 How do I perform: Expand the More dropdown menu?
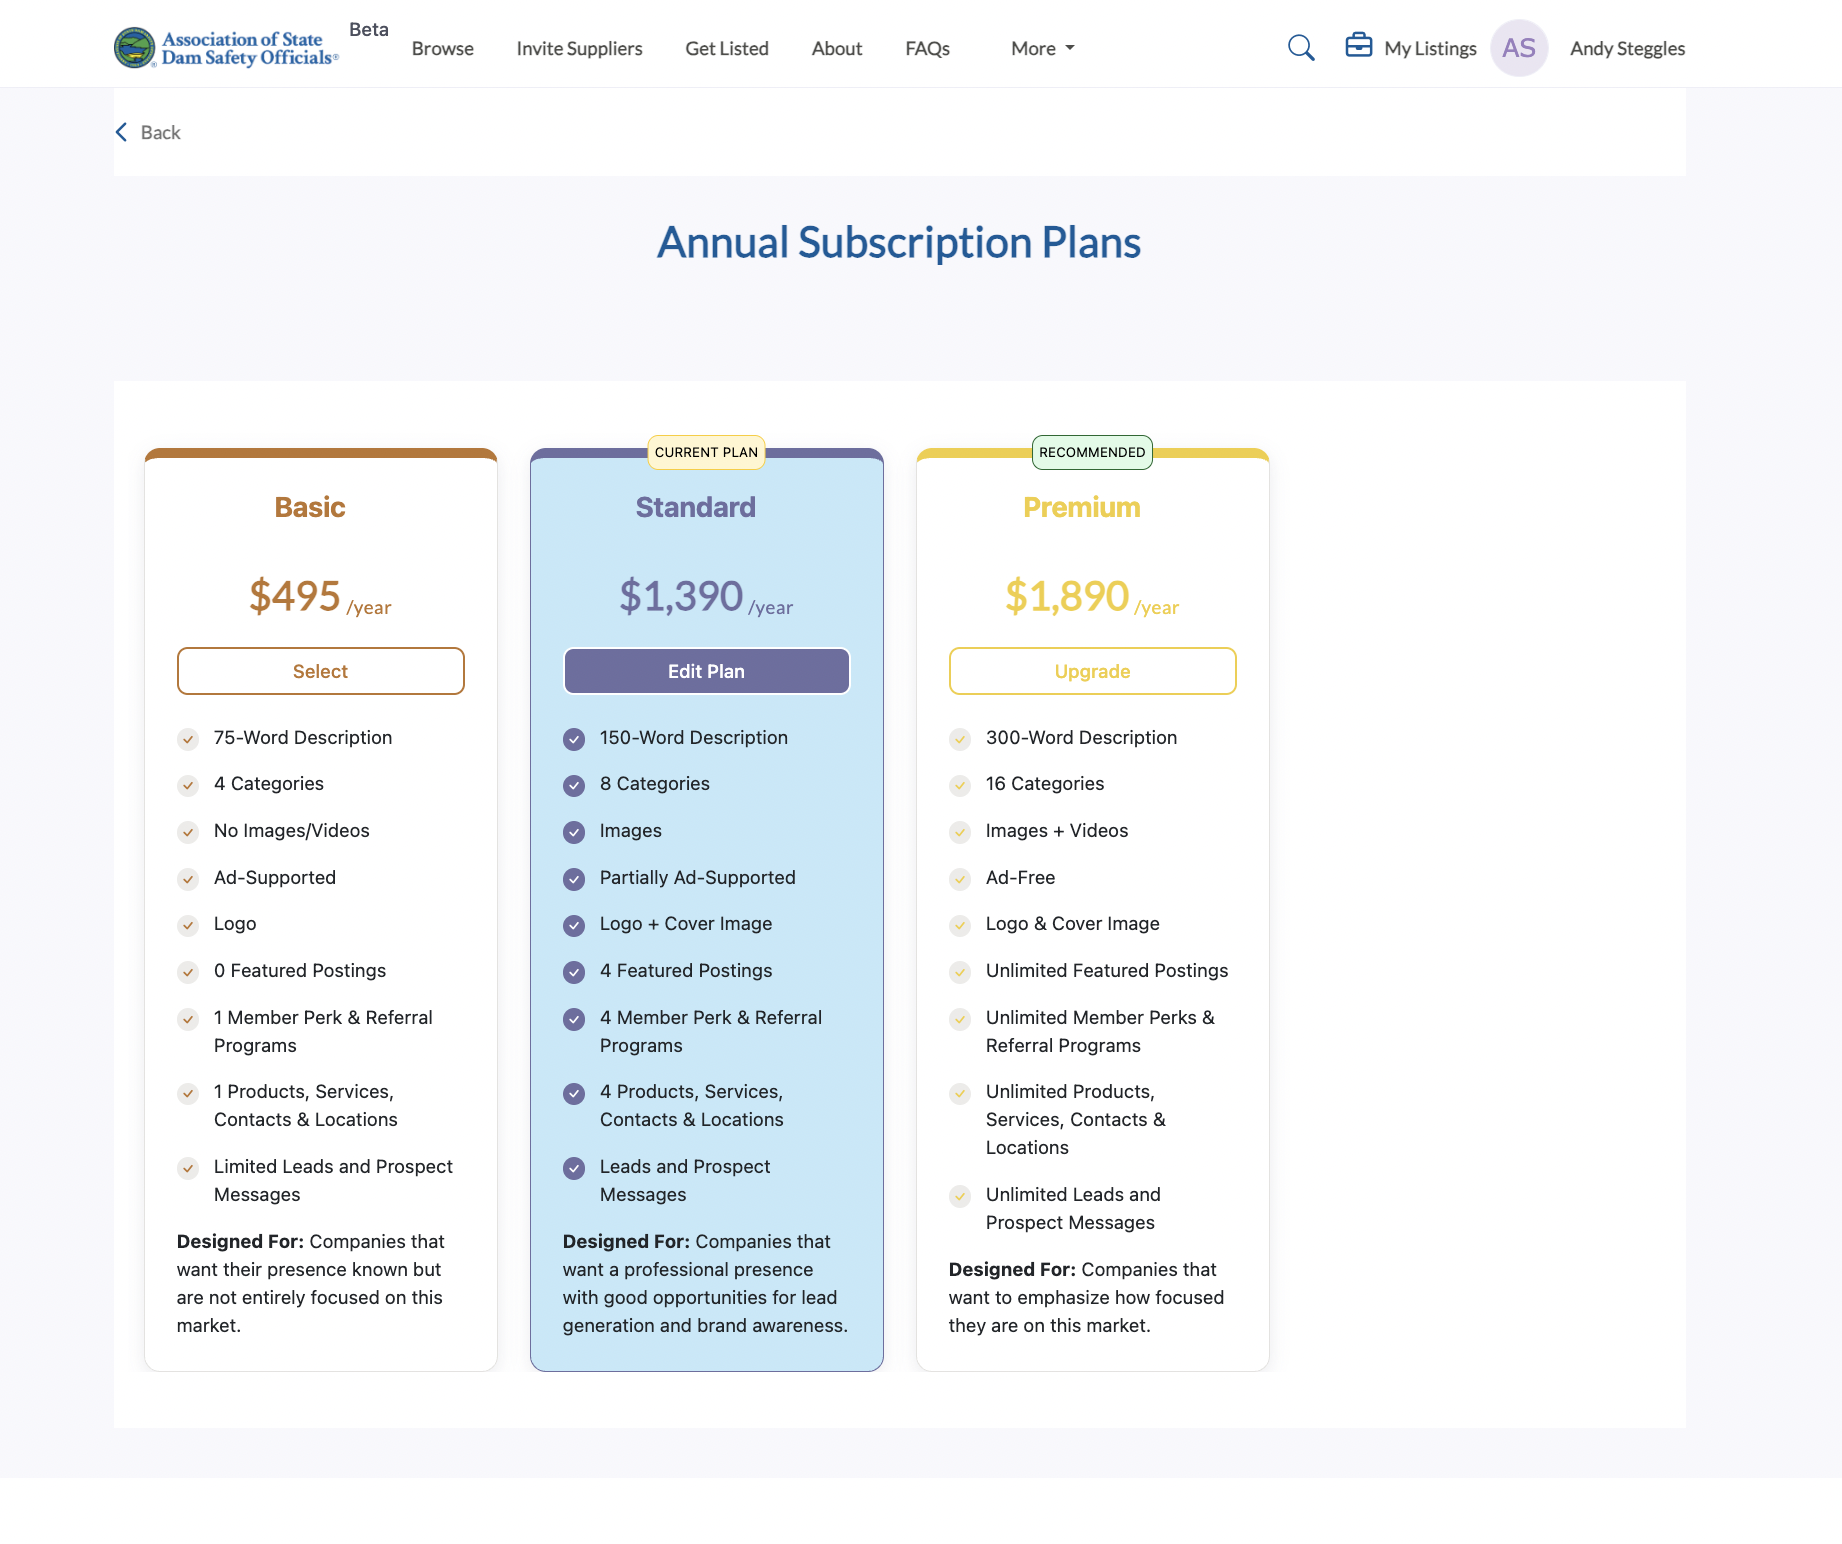[1042, 48]
